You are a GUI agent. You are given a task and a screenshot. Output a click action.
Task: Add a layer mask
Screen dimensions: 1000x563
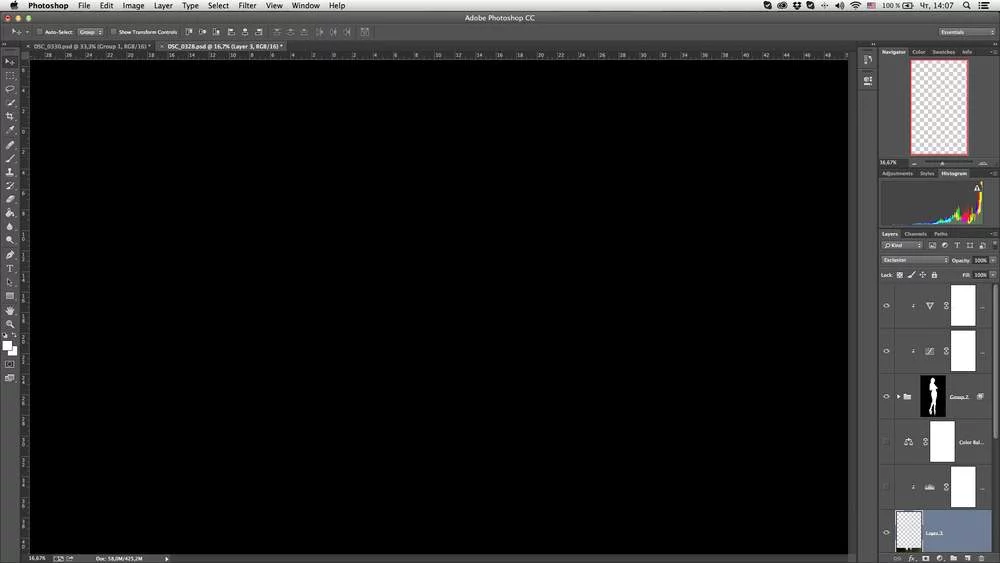[925, 559]
